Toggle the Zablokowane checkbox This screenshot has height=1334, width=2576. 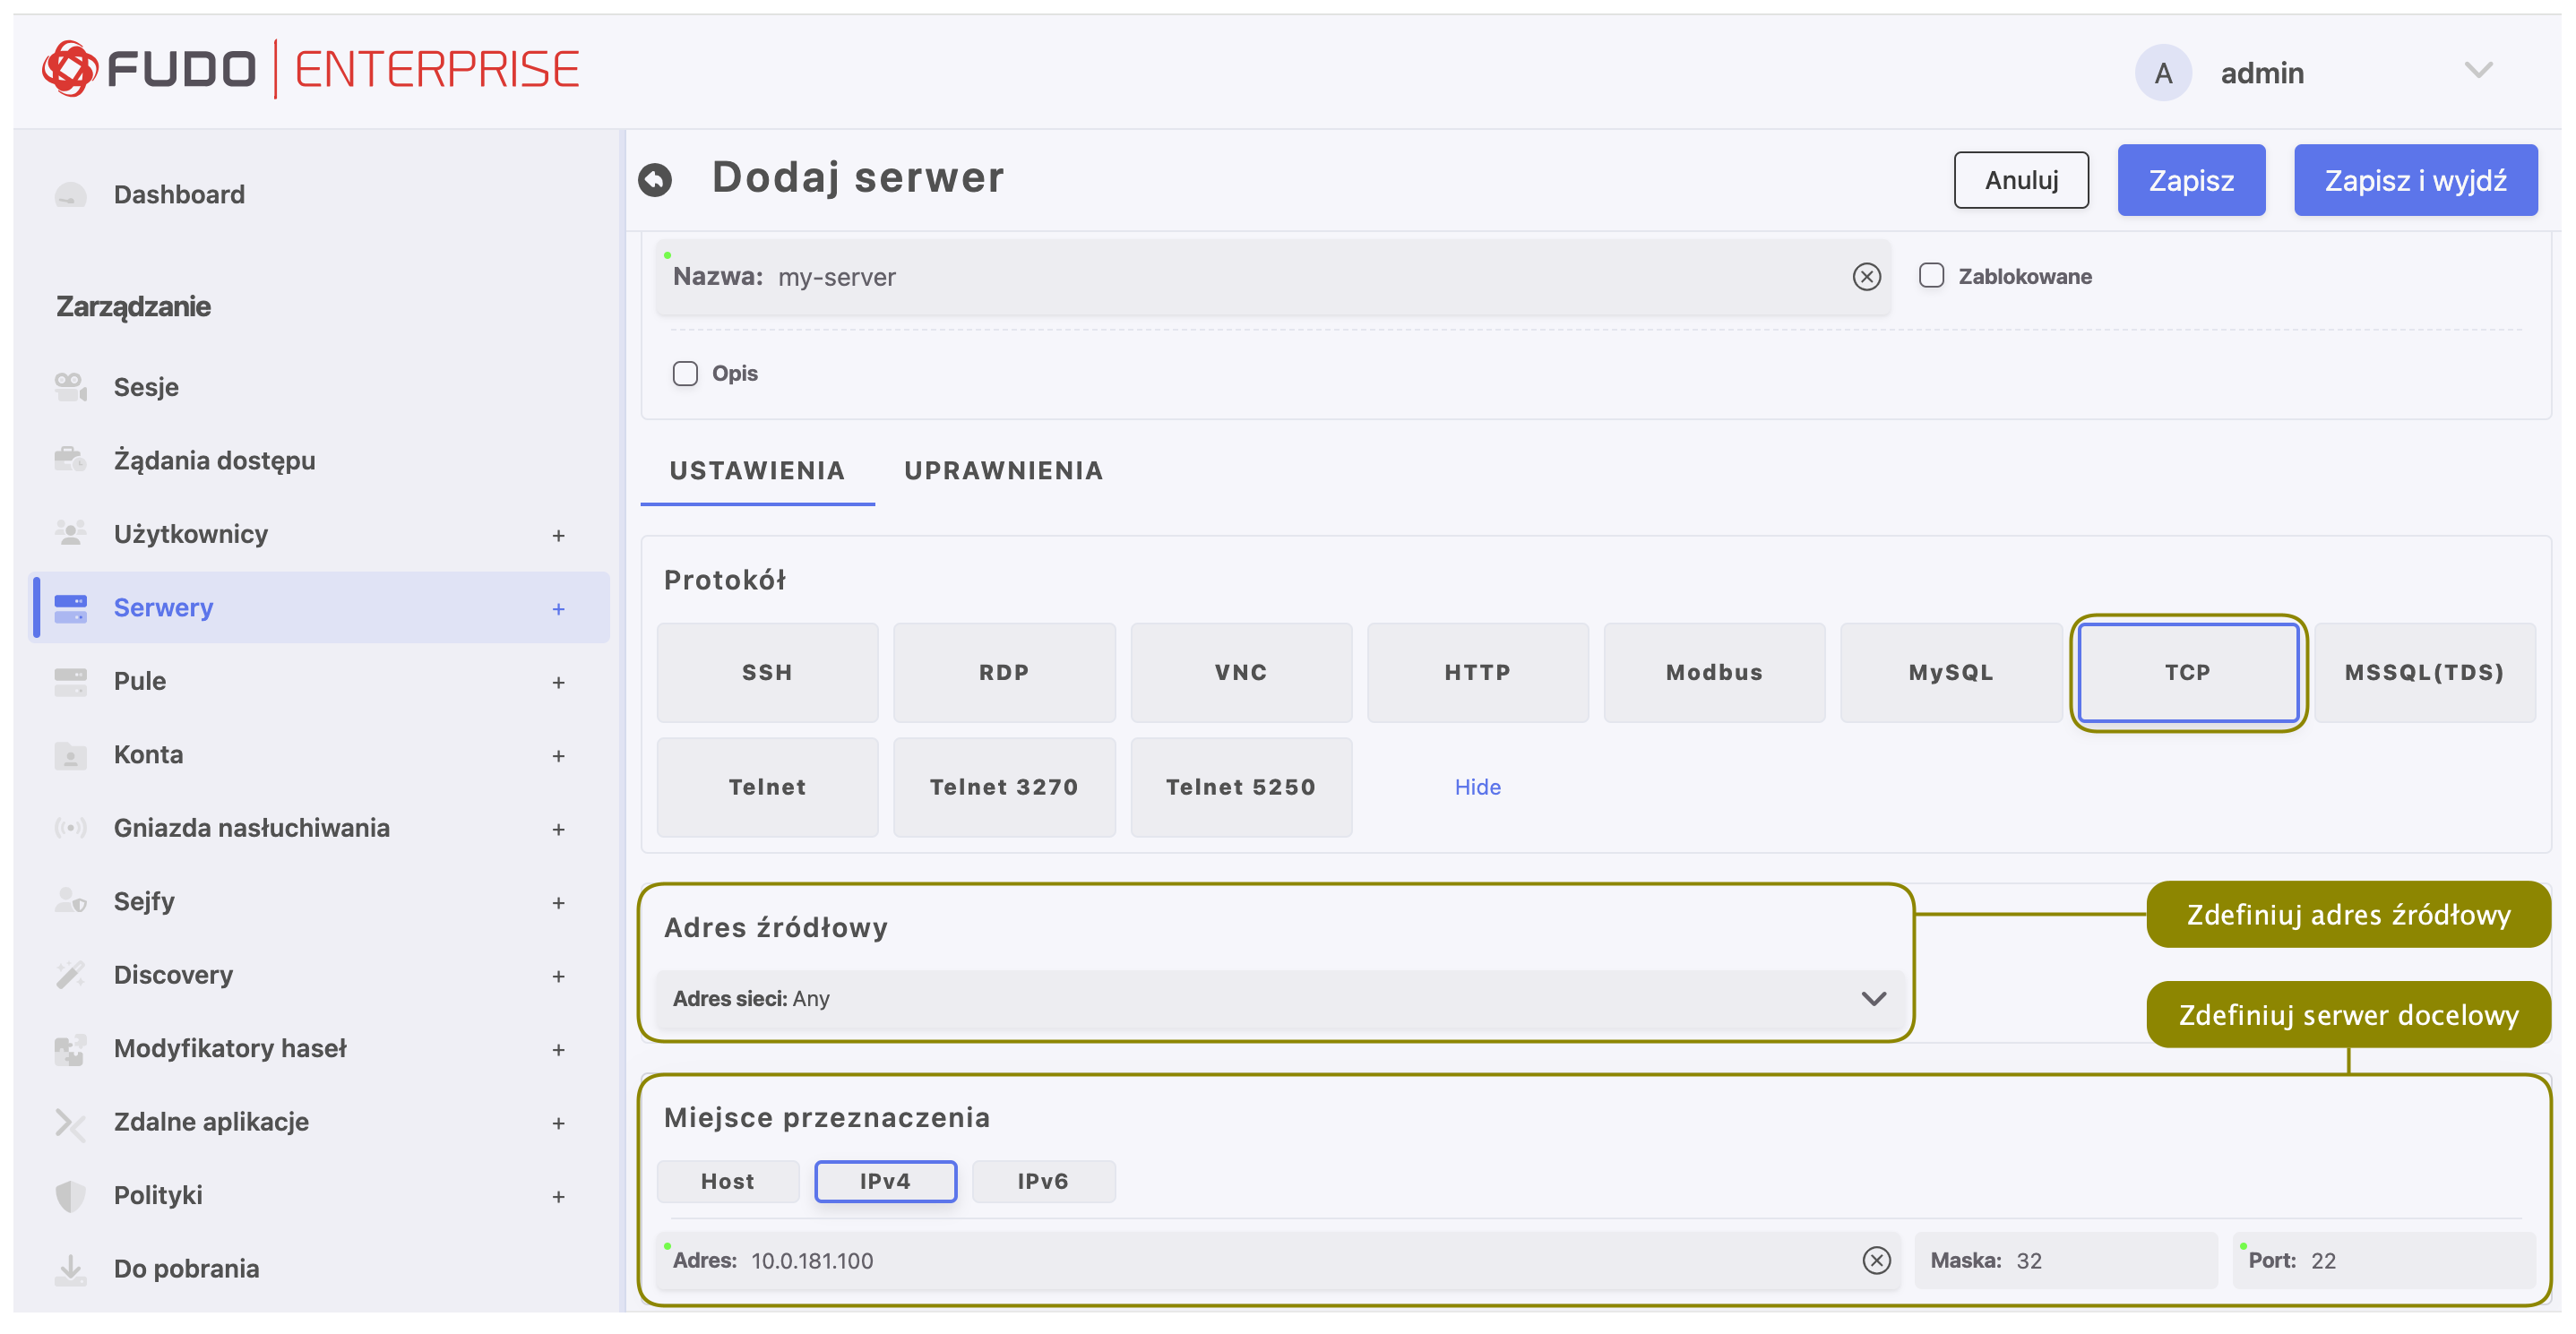(1931, 276)
